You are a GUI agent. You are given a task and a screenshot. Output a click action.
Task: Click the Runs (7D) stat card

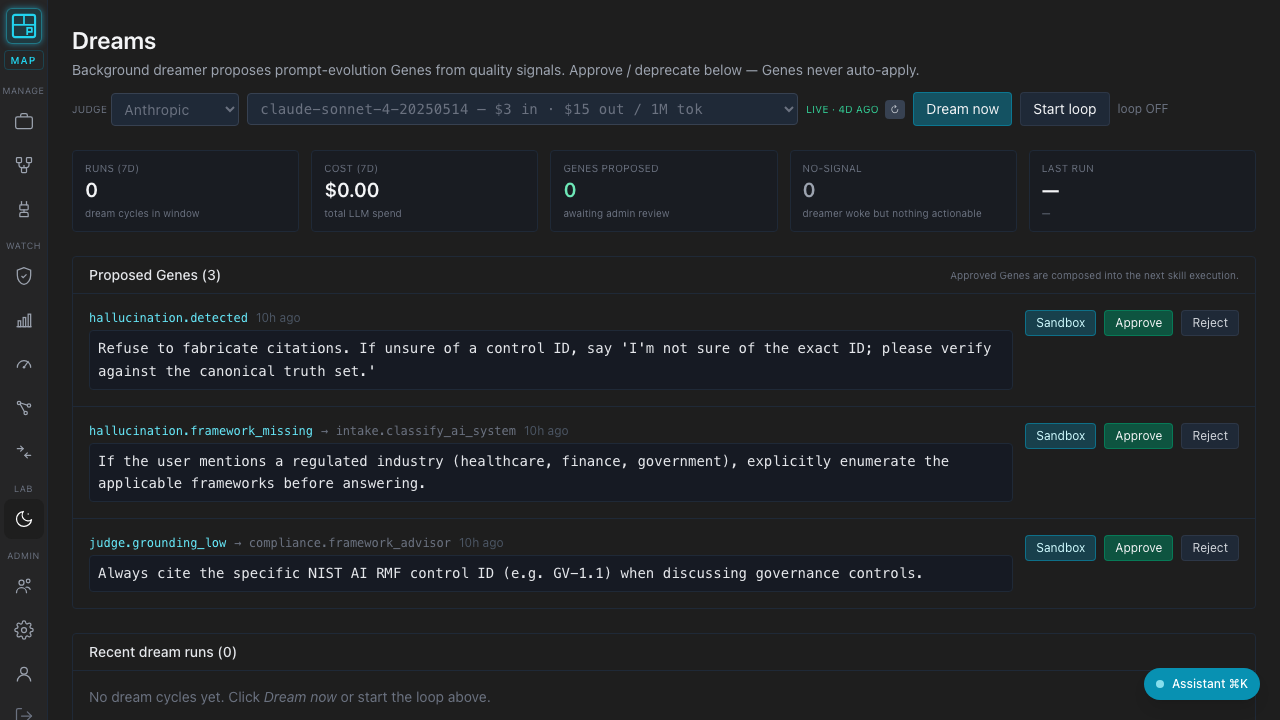pyautogui.click(x=185, y=191)
